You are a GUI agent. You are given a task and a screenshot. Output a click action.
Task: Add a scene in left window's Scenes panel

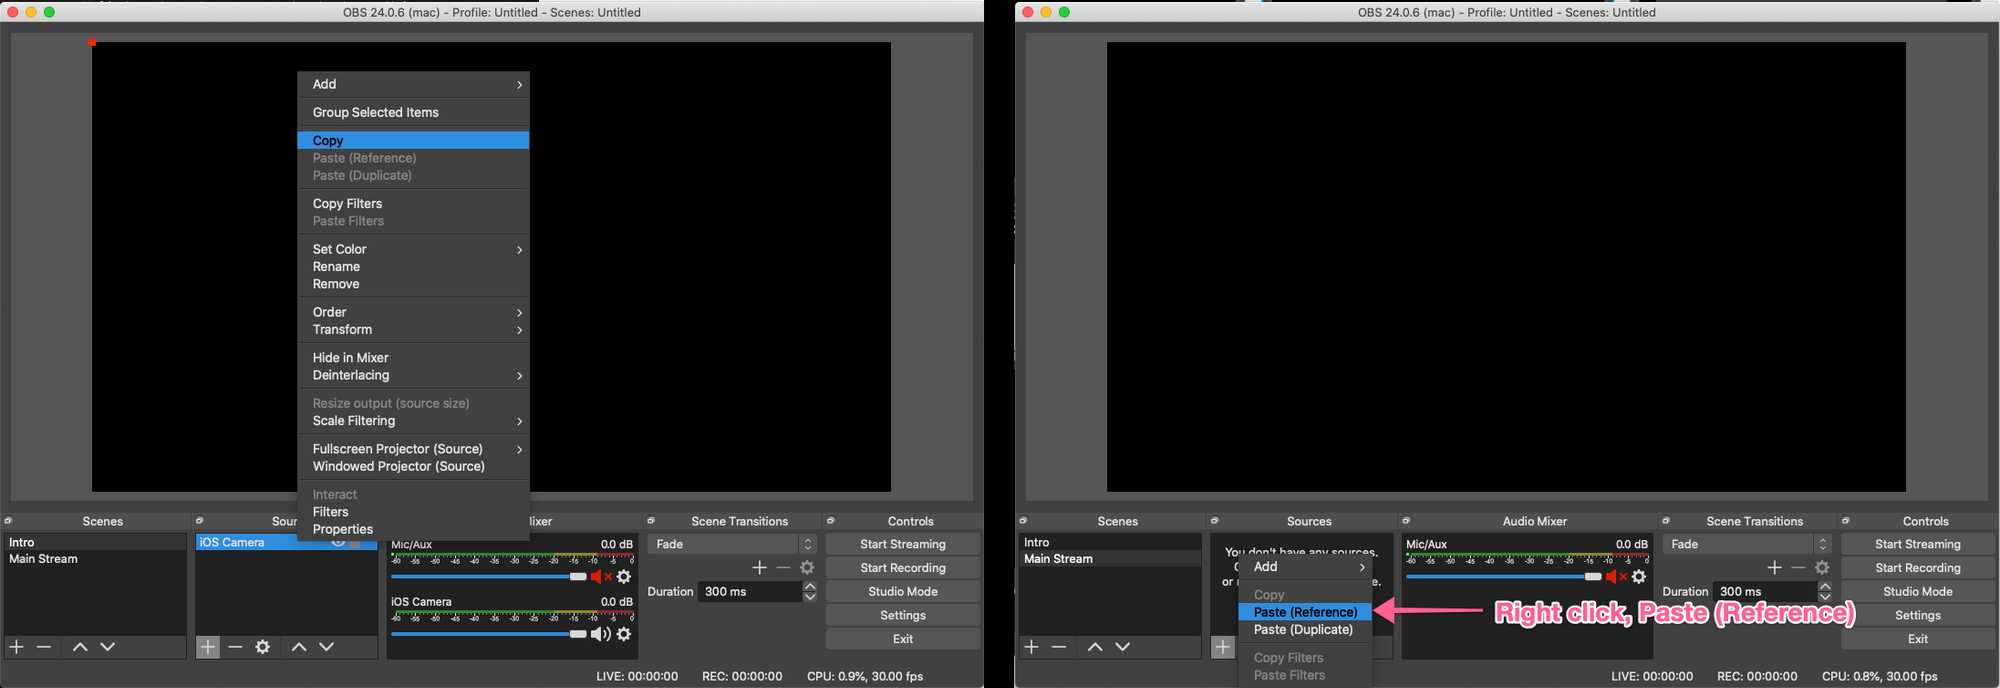pyautogui.click(x=17, y=647)
